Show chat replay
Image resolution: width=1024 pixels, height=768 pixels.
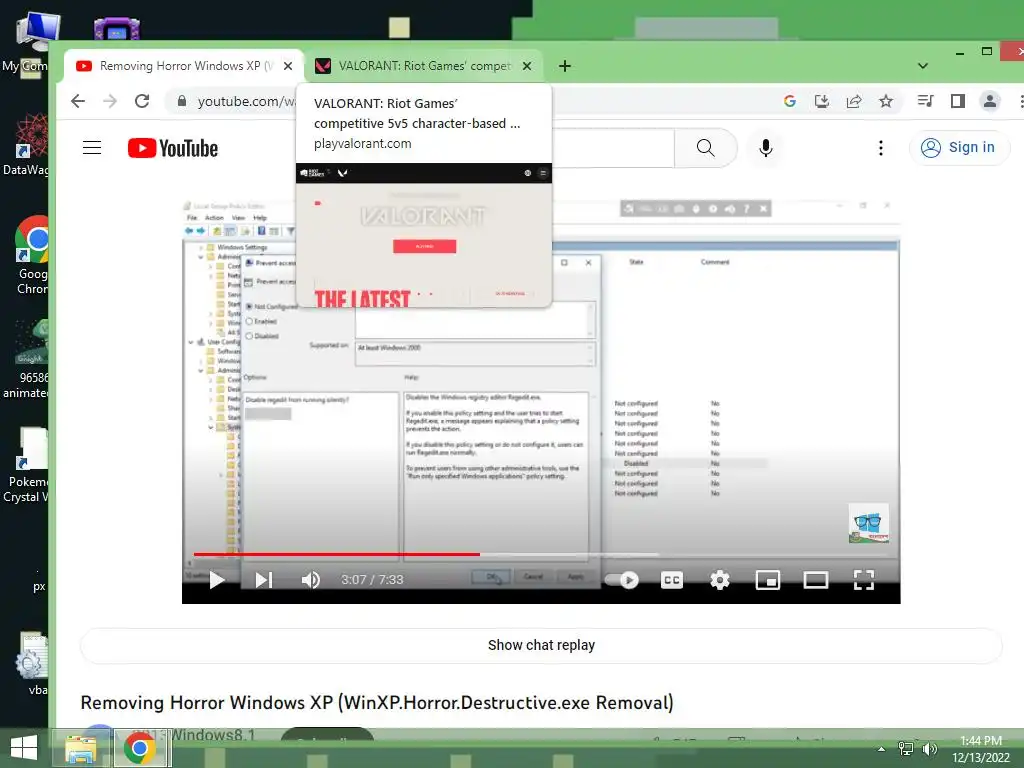click(x=541, y=645)
